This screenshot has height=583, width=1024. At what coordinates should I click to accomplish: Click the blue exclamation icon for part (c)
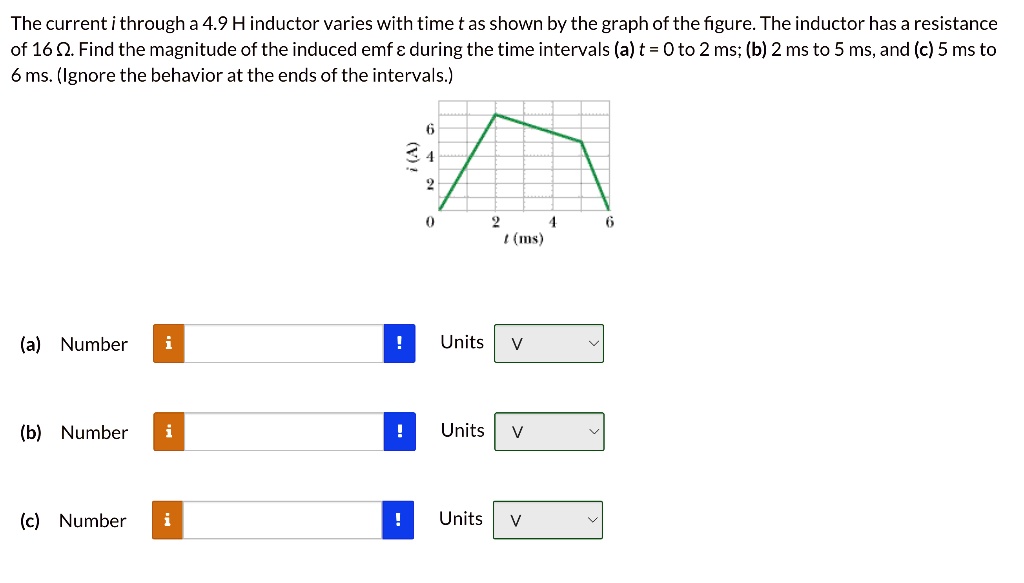pyautogui.click(x=396, y=520)
